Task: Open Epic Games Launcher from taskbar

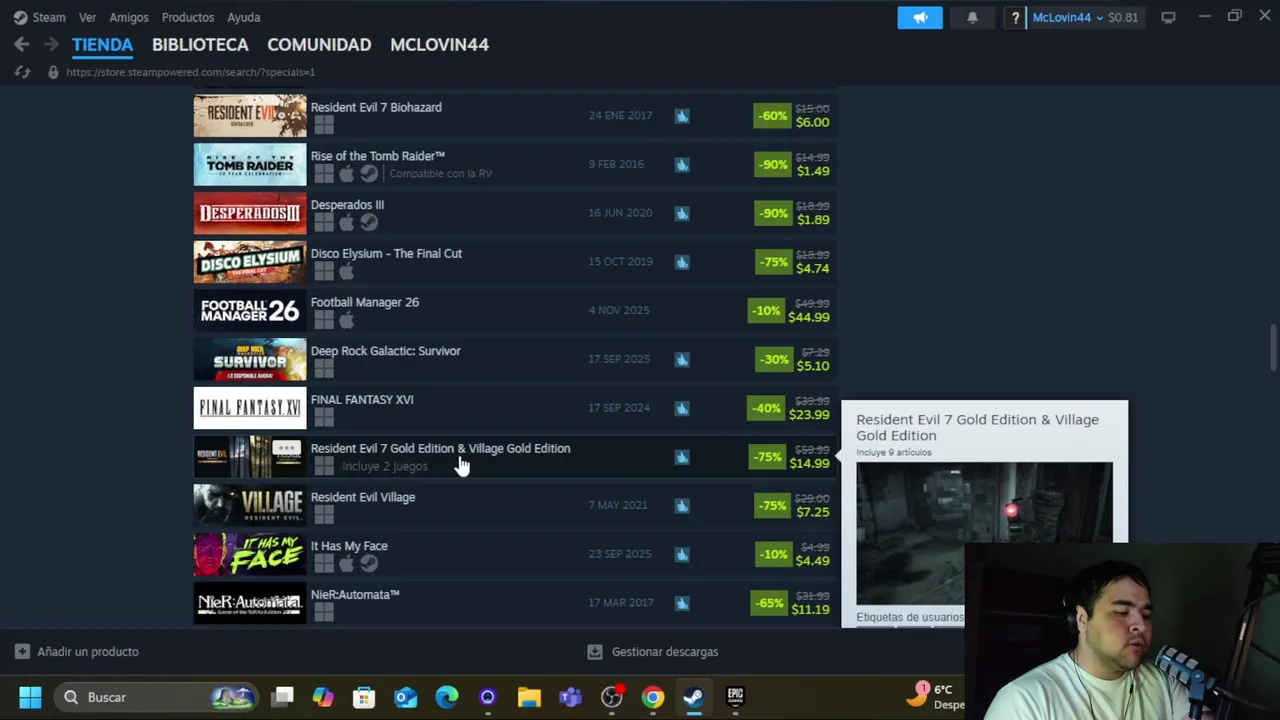Action: pyautogui.click(x=735, y=697)
